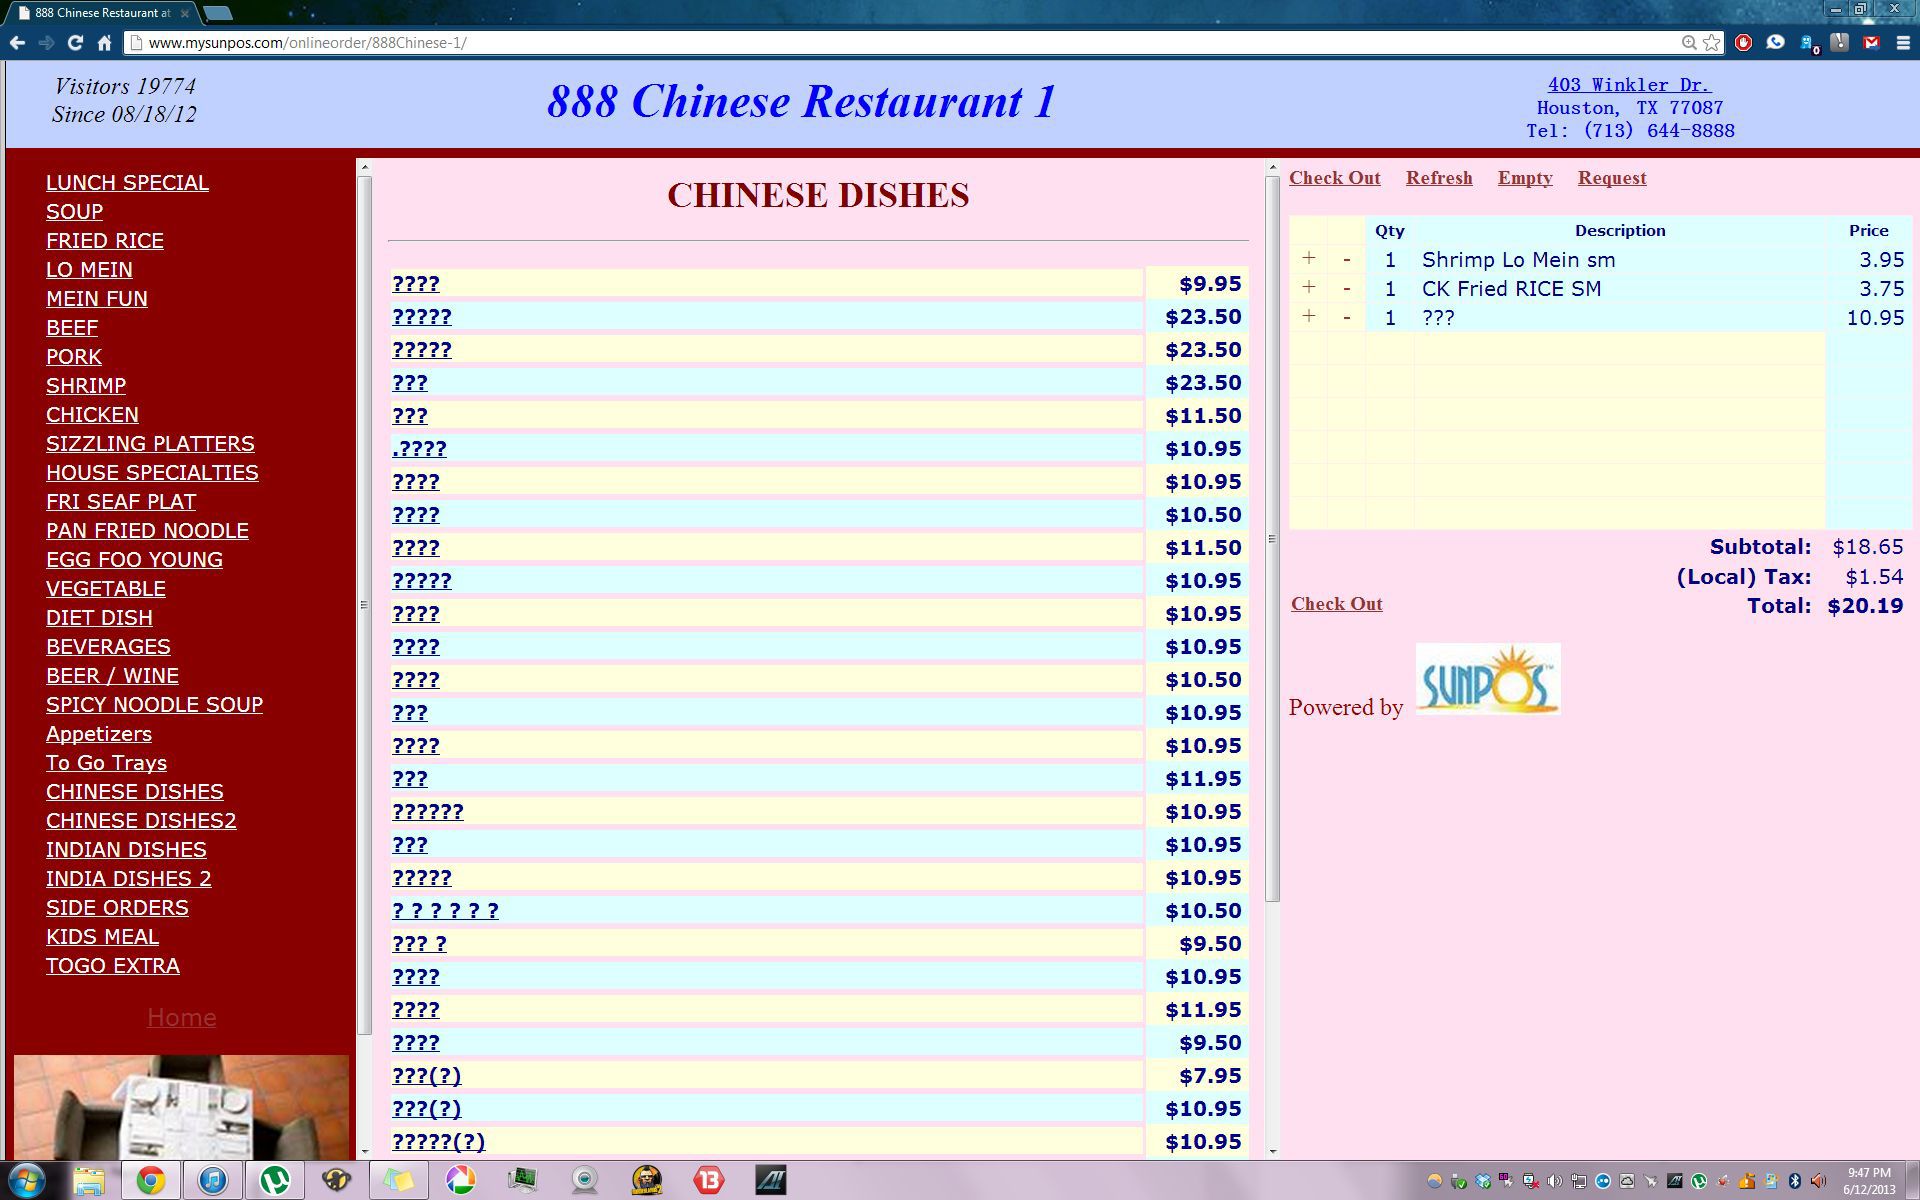Open the Gmail checker extension icon
The image size is (1920, 1200).
click(1871, 43)
